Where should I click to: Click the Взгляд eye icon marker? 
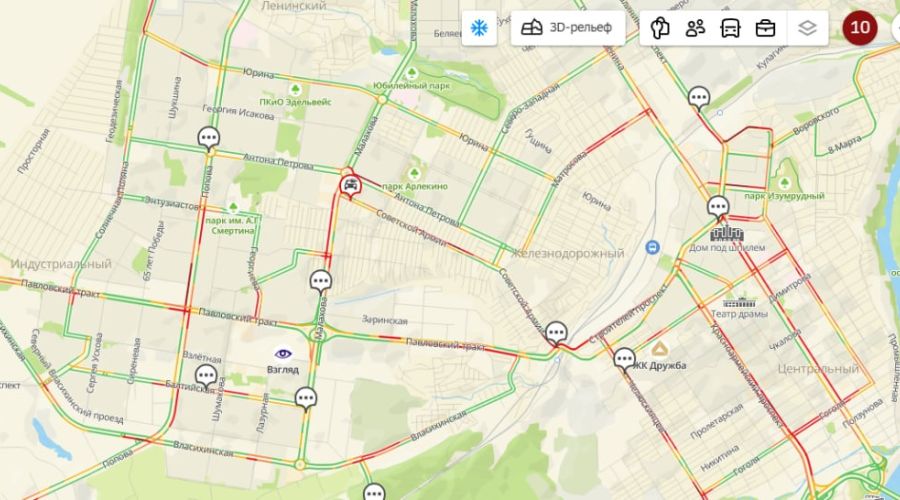(283, 353)
